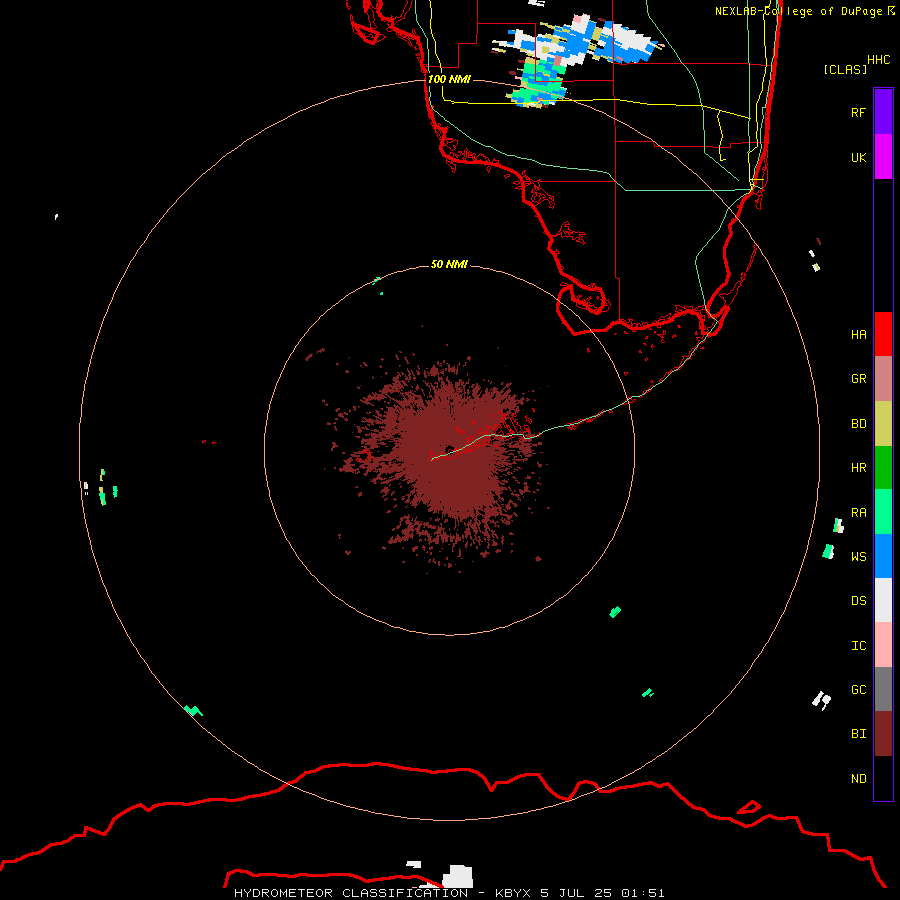Click the IC legend label
Viewport: 900px width, 900px height.
point(858,645)
